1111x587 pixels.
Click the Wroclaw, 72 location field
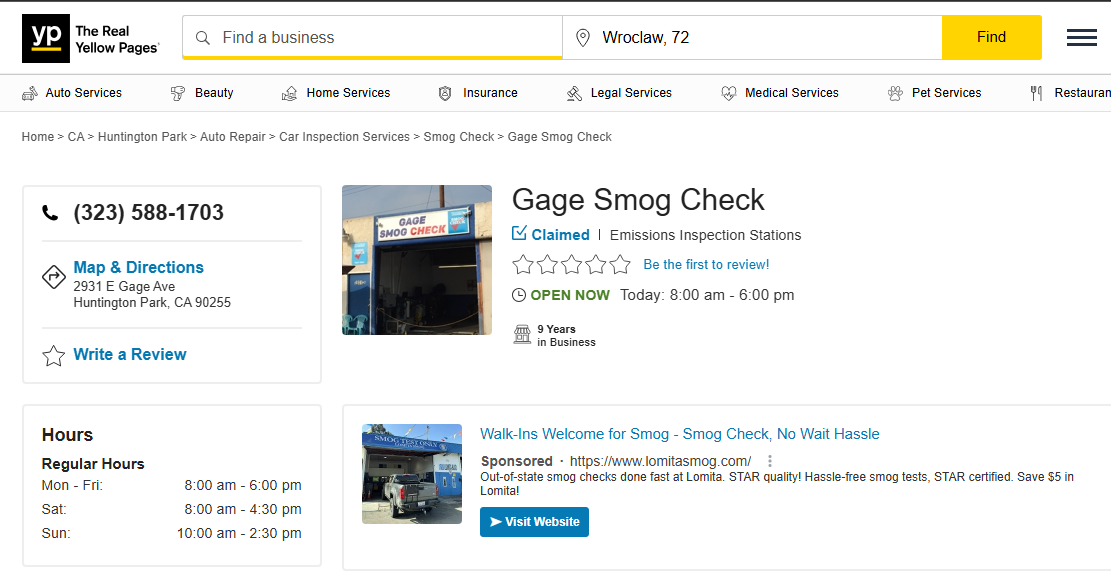coord(752,38)
